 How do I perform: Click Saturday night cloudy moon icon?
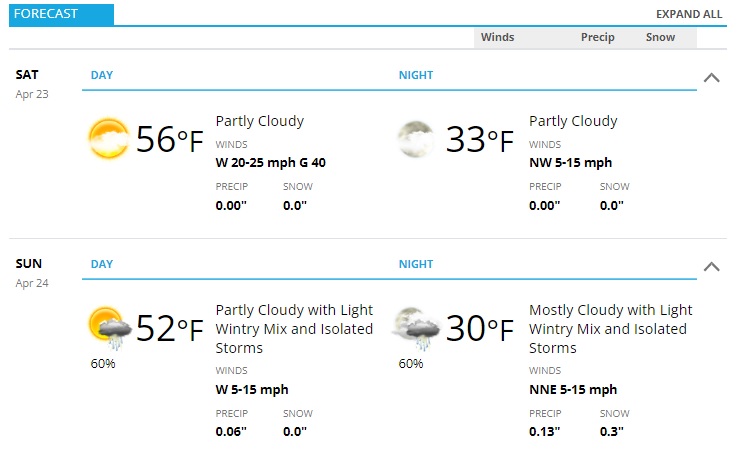coord(416,138)
